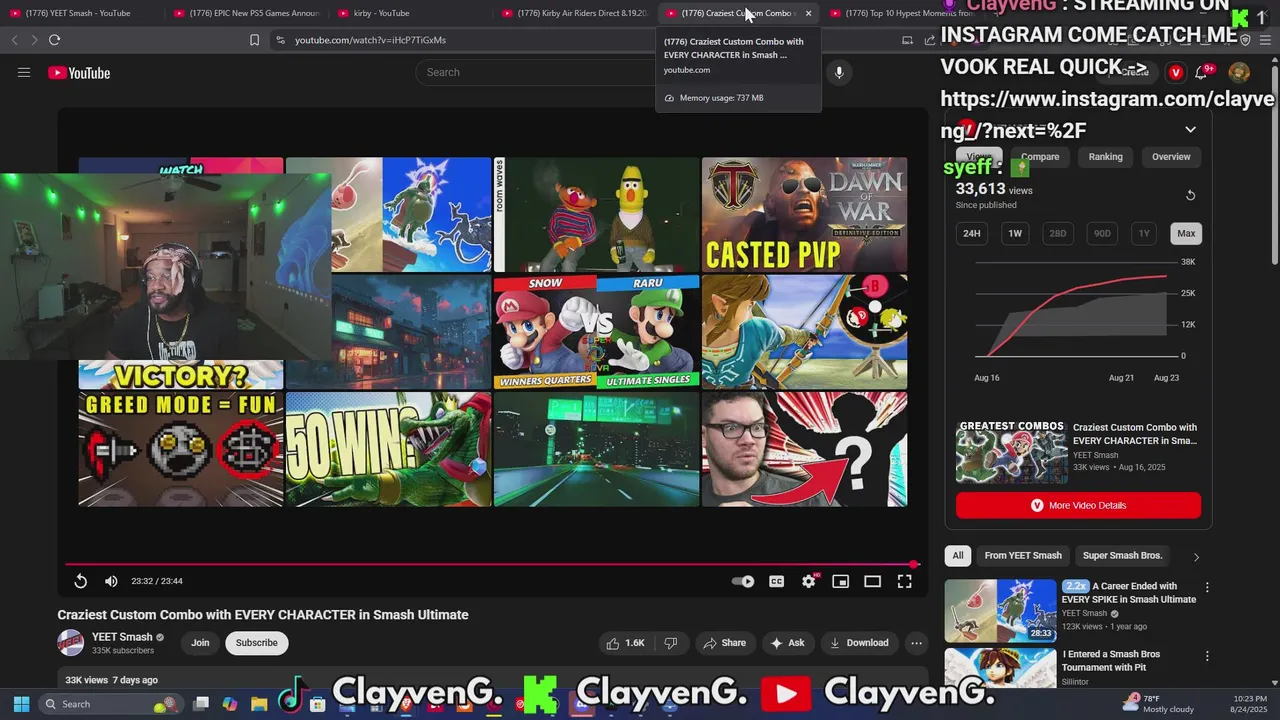Select the 1Y time range
Screen dimensions: 1280x720
point(1144,233)
